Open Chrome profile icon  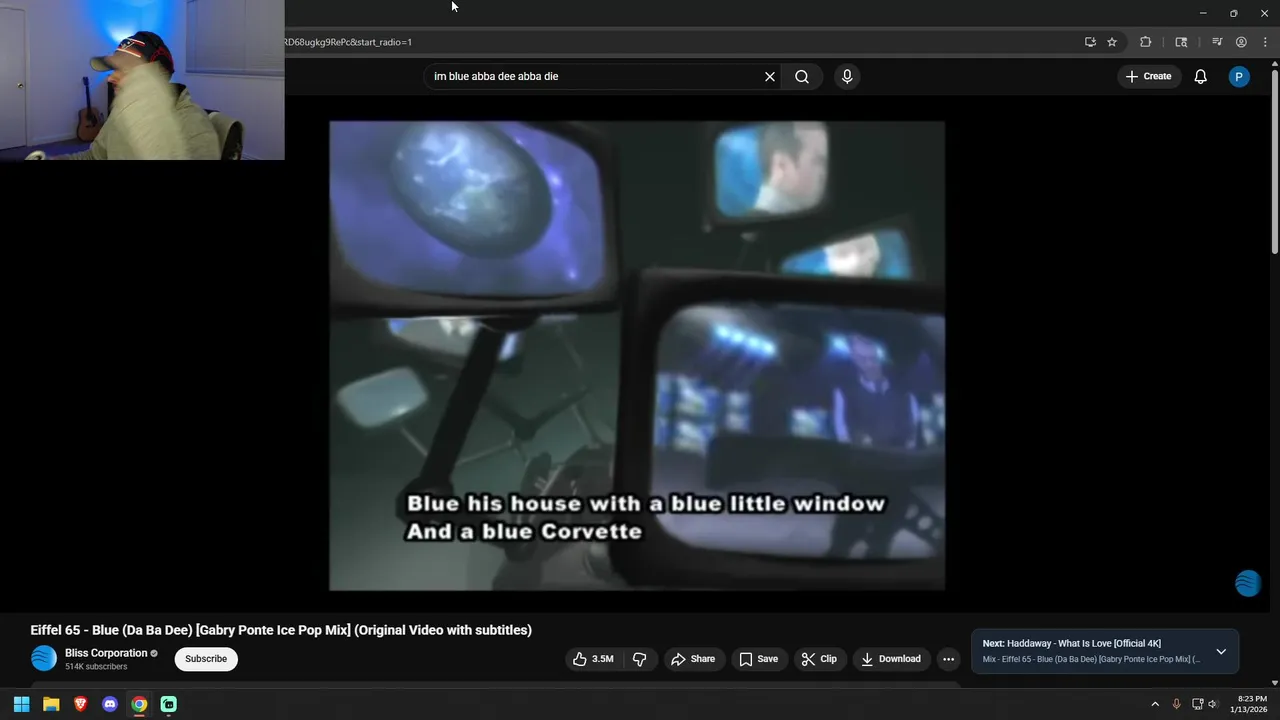pyautogui.click(x=1241, y=42)
